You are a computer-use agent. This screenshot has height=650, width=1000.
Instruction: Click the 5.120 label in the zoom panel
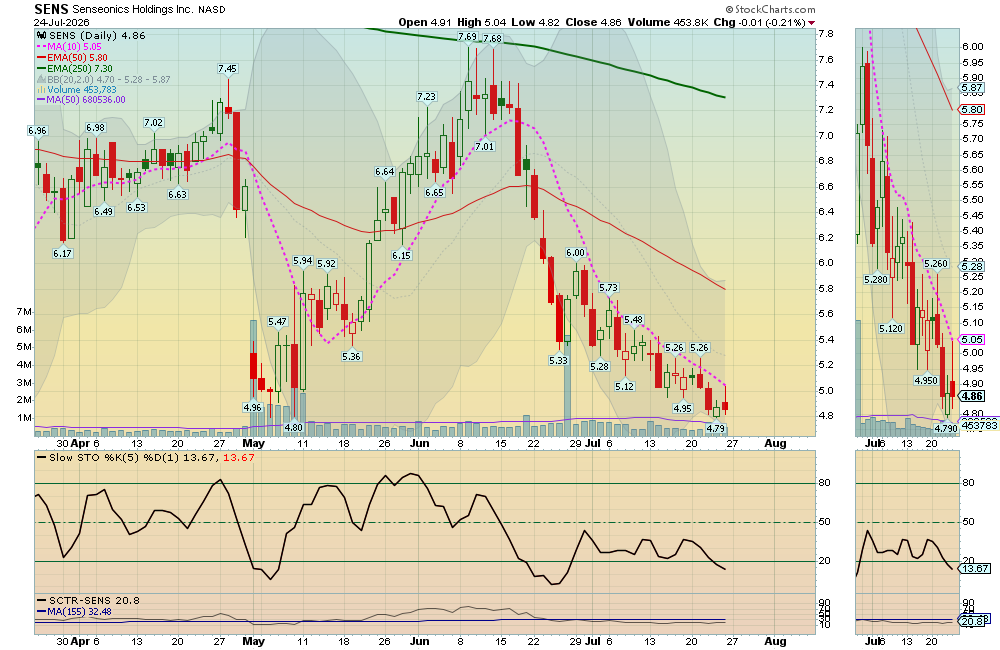(x=891, y=329)
